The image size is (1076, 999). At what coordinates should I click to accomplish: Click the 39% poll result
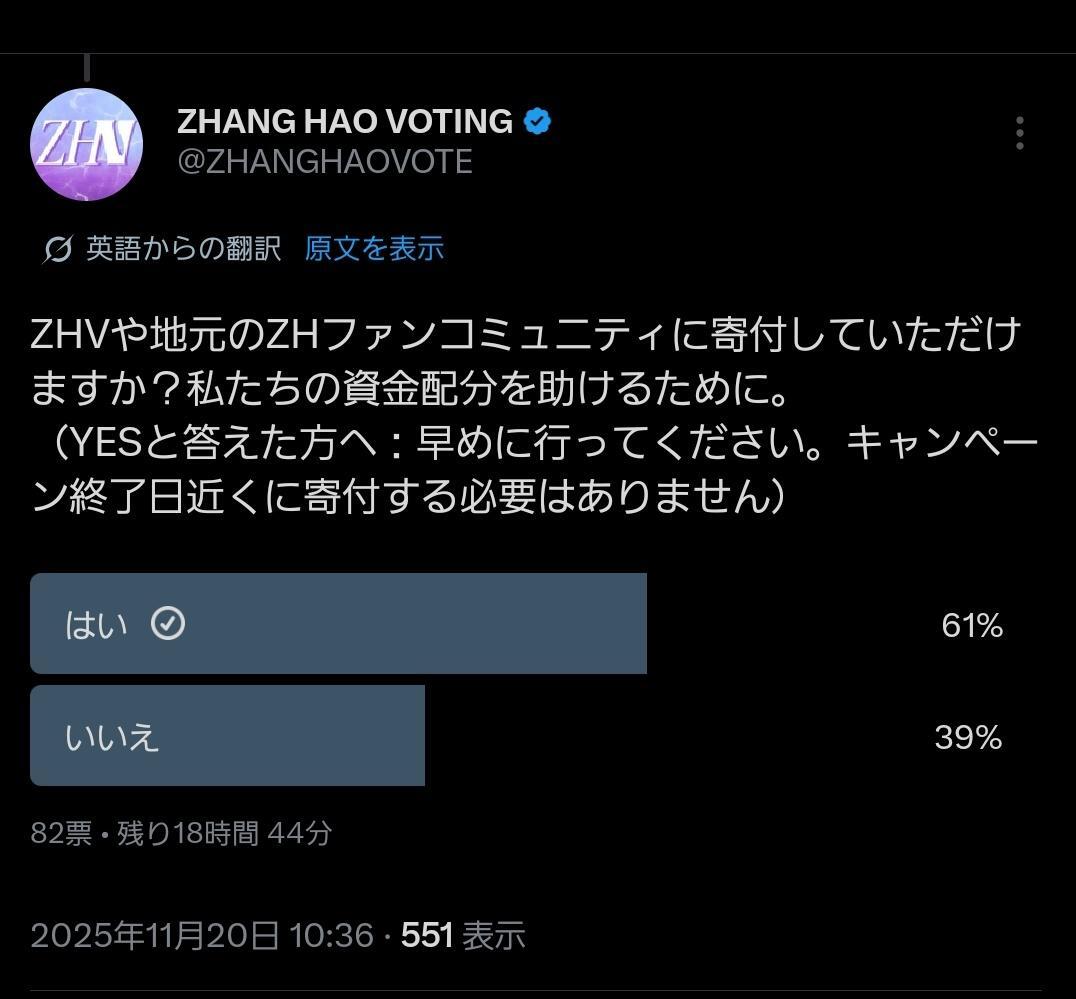pos(968,738)
